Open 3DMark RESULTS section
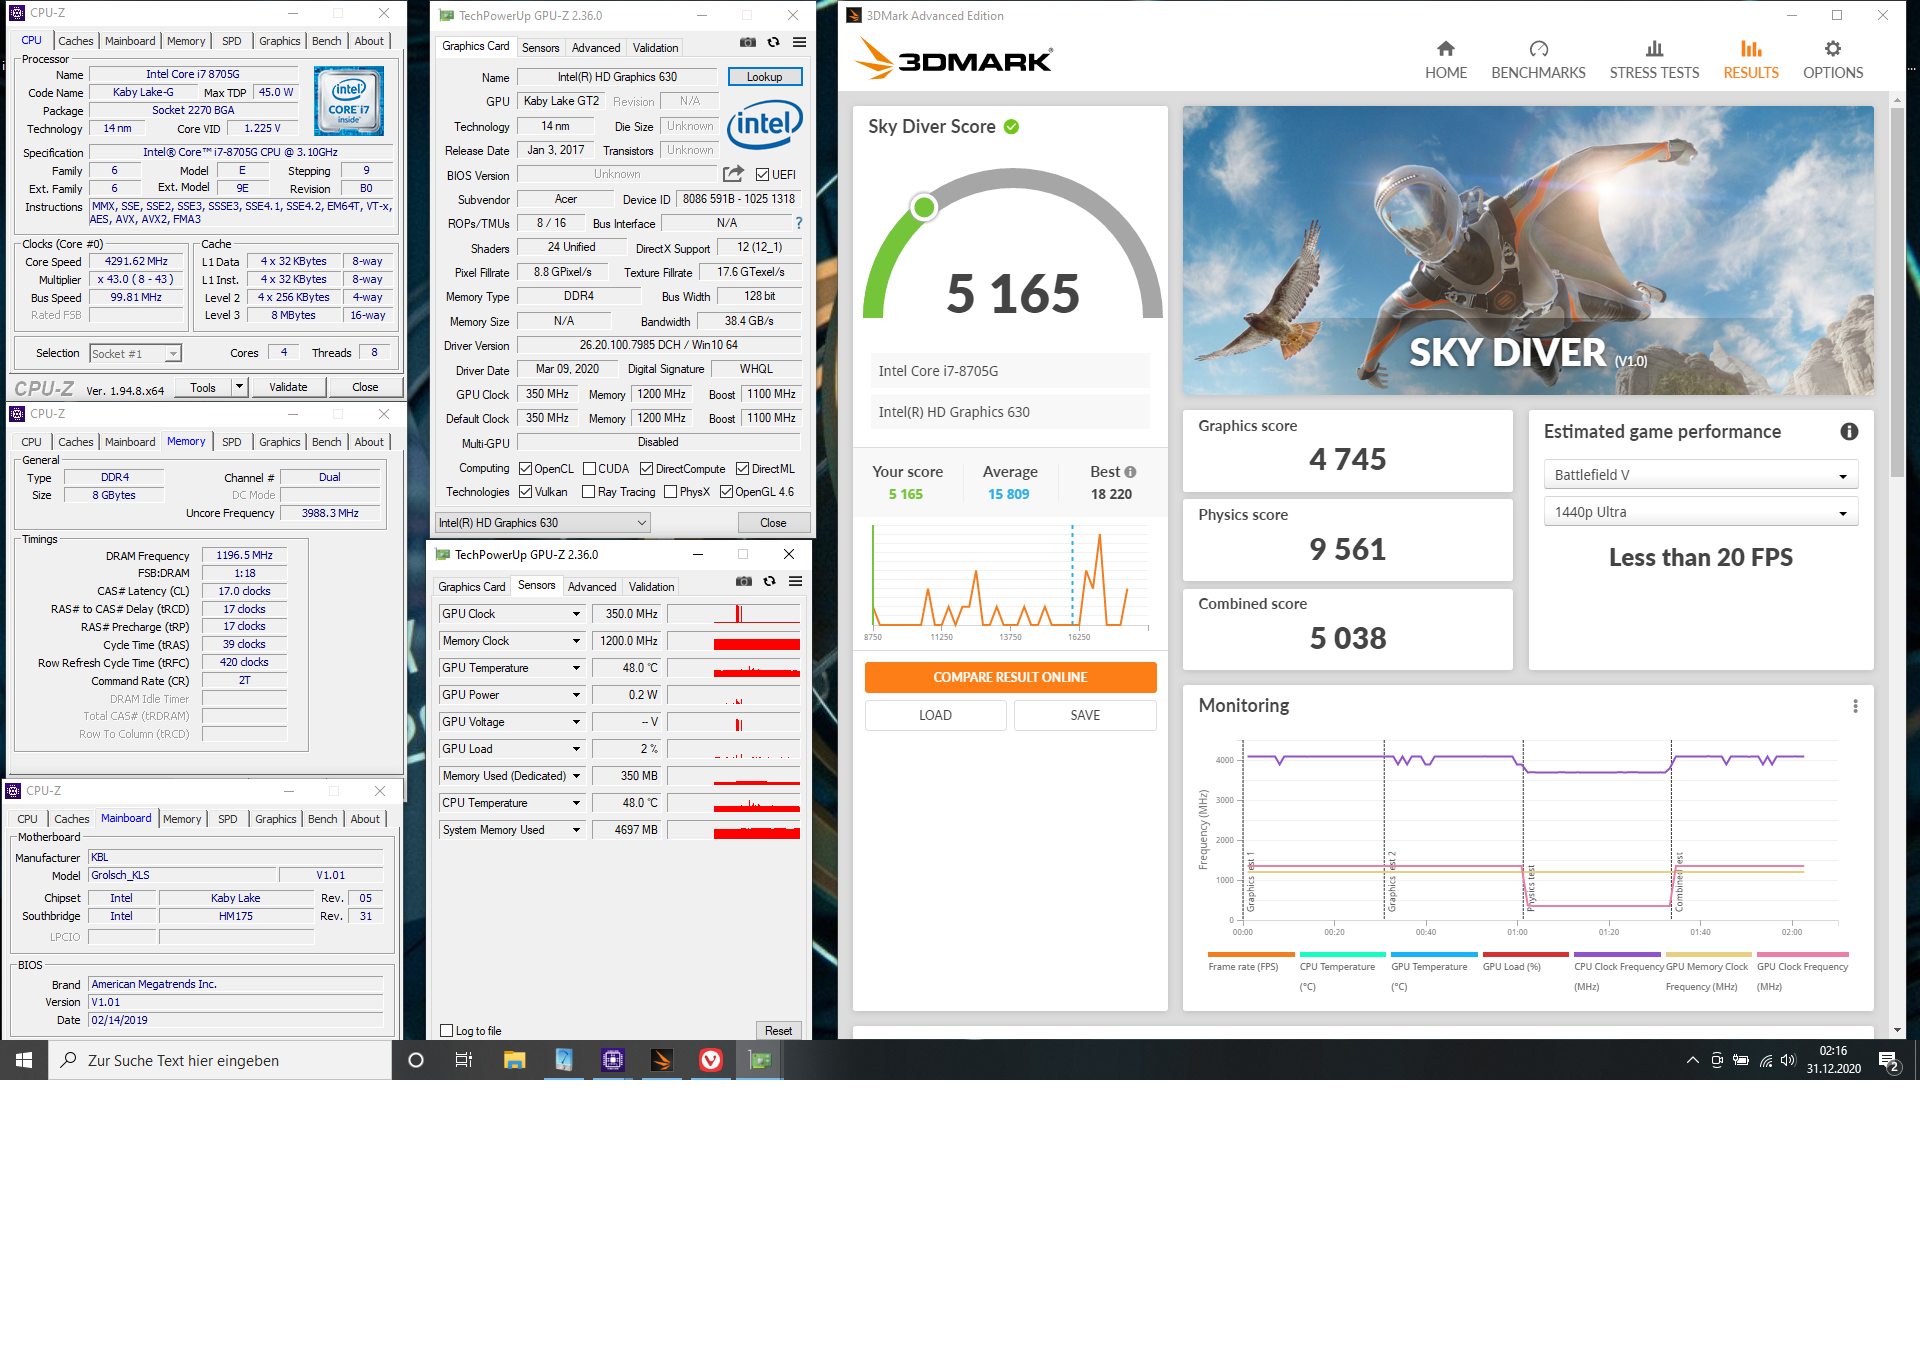1920x1368 pixels. coord(1751,60)
